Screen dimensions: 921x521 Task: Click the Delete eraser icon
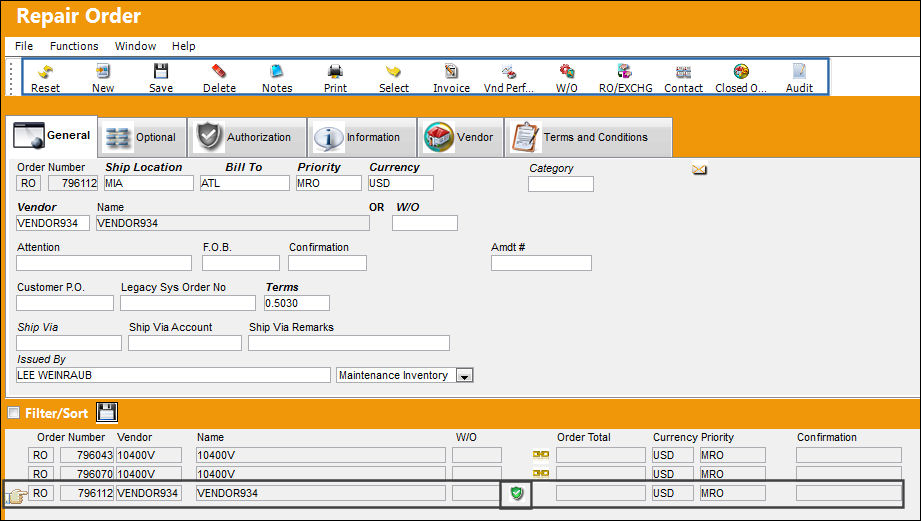219,72
